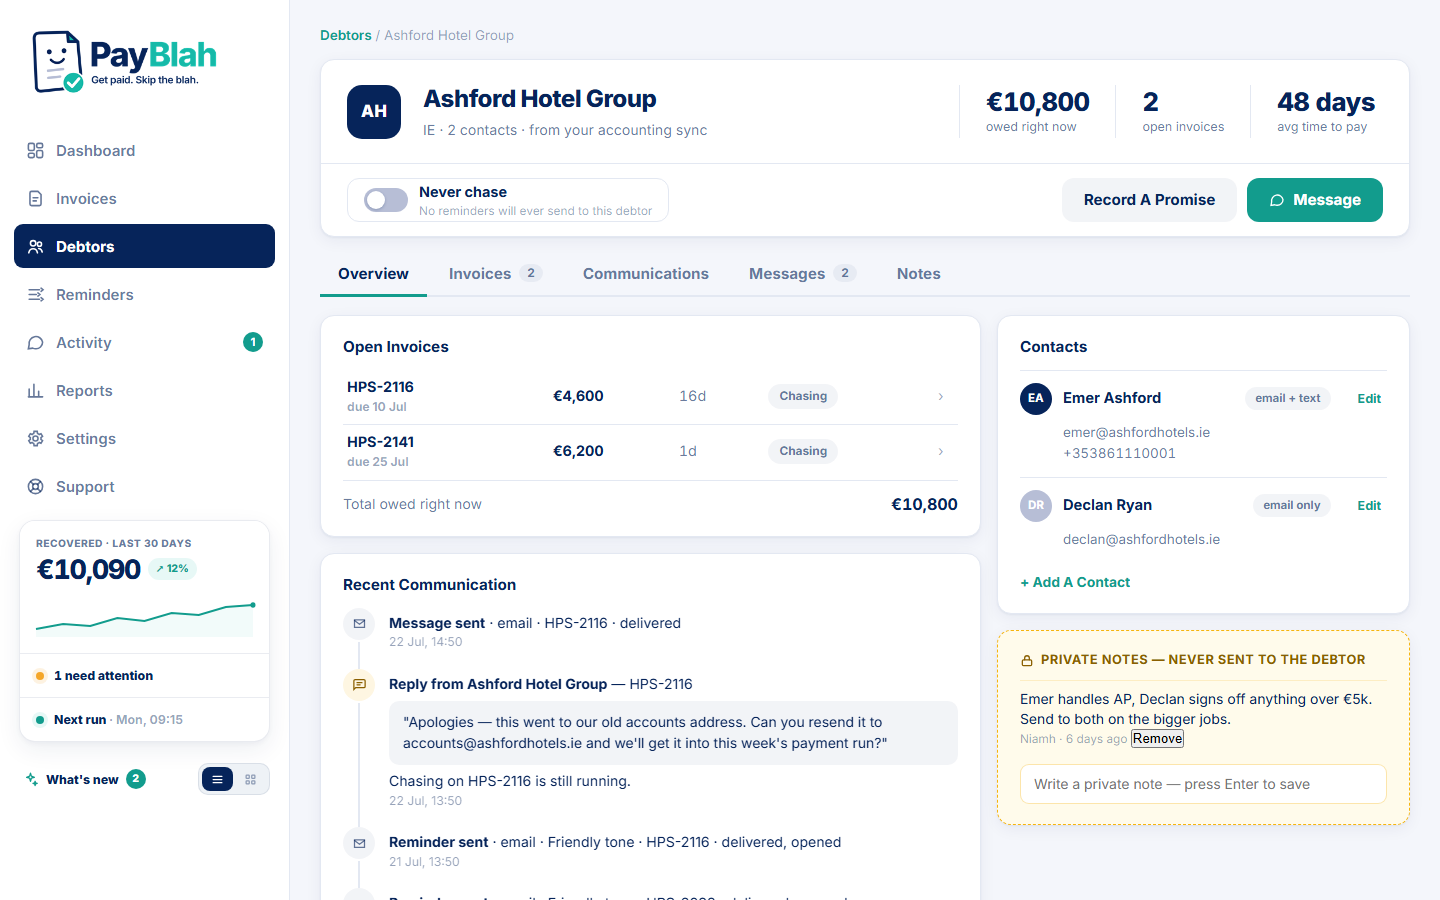Click the recovered amount trend chart
Screen dimensions: 1440x900
145,618
